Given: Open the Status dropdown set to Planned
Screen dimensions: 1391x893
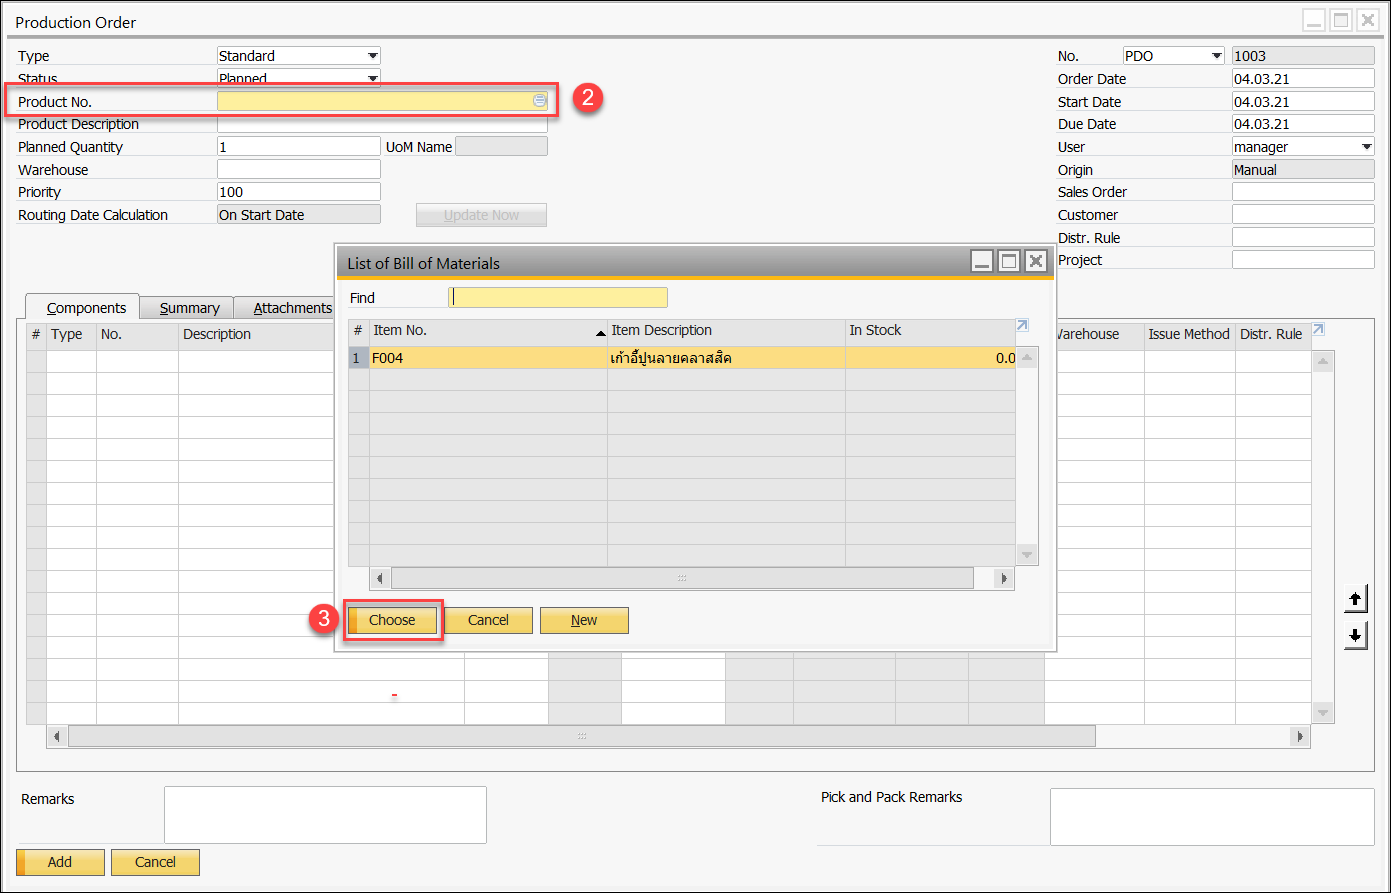Looking at the screenshot, I should coord(372,78).
